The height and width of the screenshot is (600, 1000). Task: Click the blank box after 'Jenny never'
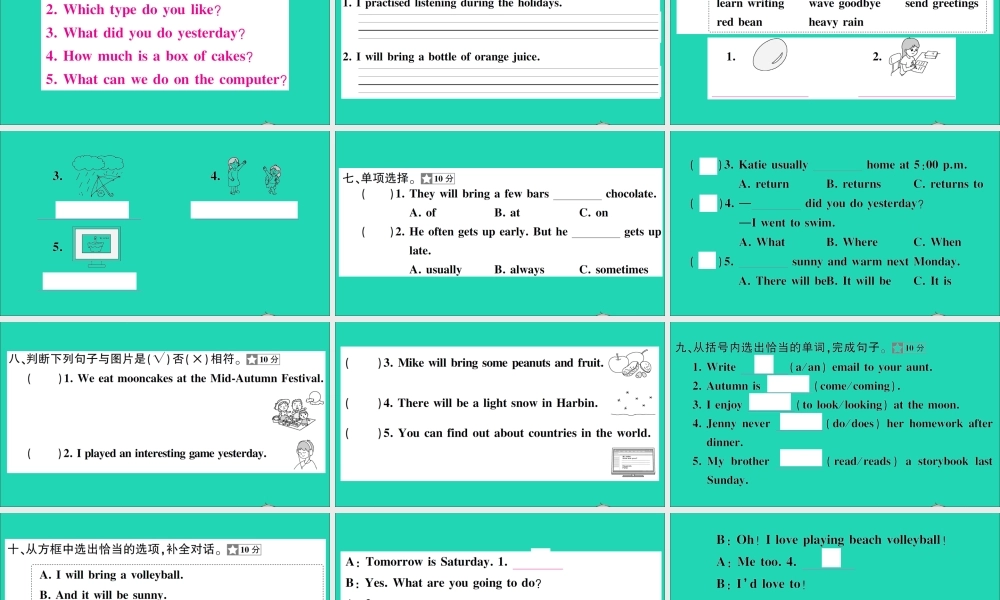(801, 421)
